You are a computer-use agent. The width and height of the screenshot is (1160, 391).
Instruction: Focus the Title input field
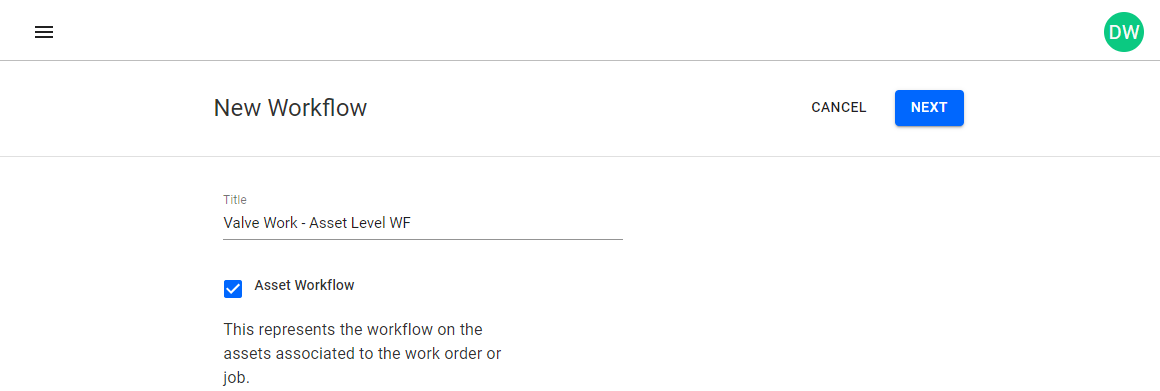pos(422,222)
